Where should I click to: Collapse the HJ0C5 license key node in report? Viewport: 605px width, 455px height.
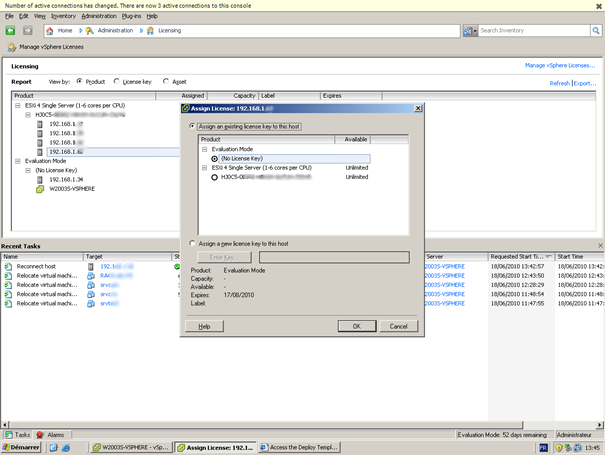(28, 115)
